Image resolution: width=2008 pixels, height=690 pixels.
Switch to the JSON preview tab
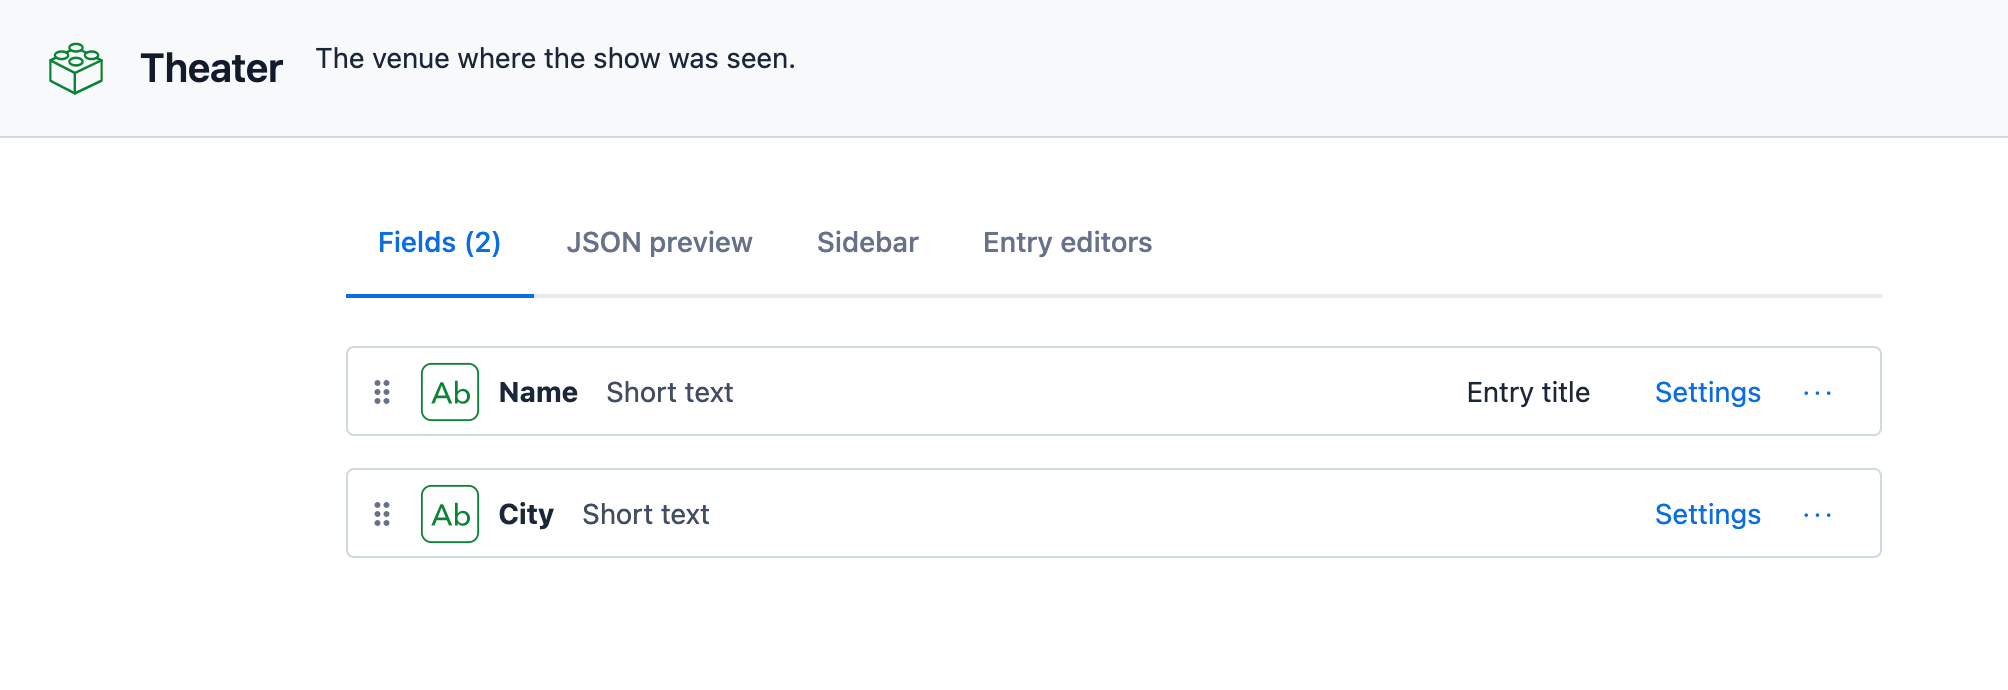pyautogui.click(x=659, y=242)
